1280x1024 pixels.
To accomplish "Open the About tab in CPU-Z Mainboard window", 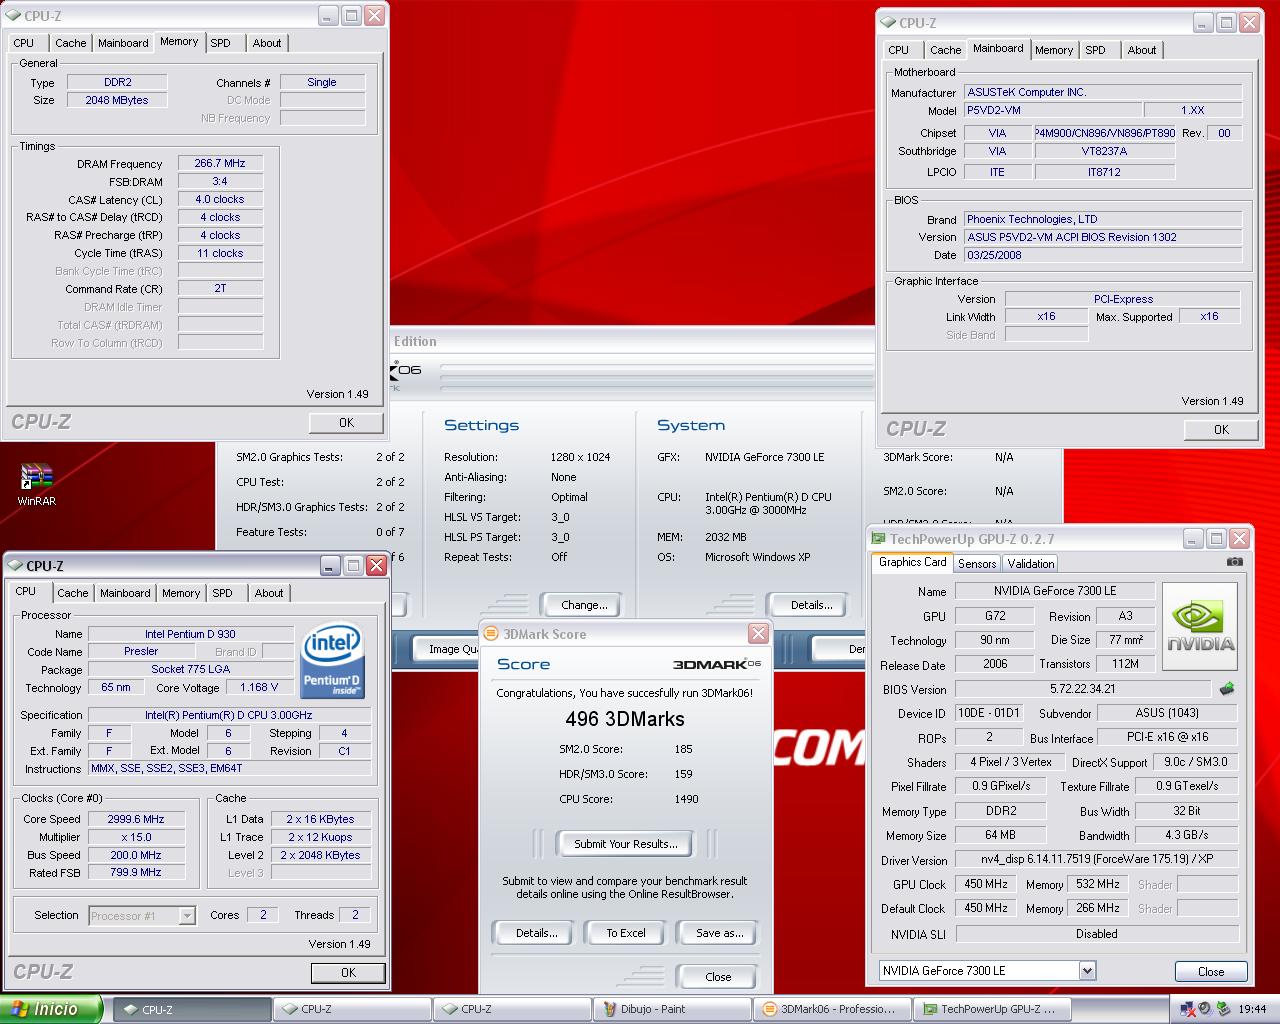I will (x=1142, y=50).
